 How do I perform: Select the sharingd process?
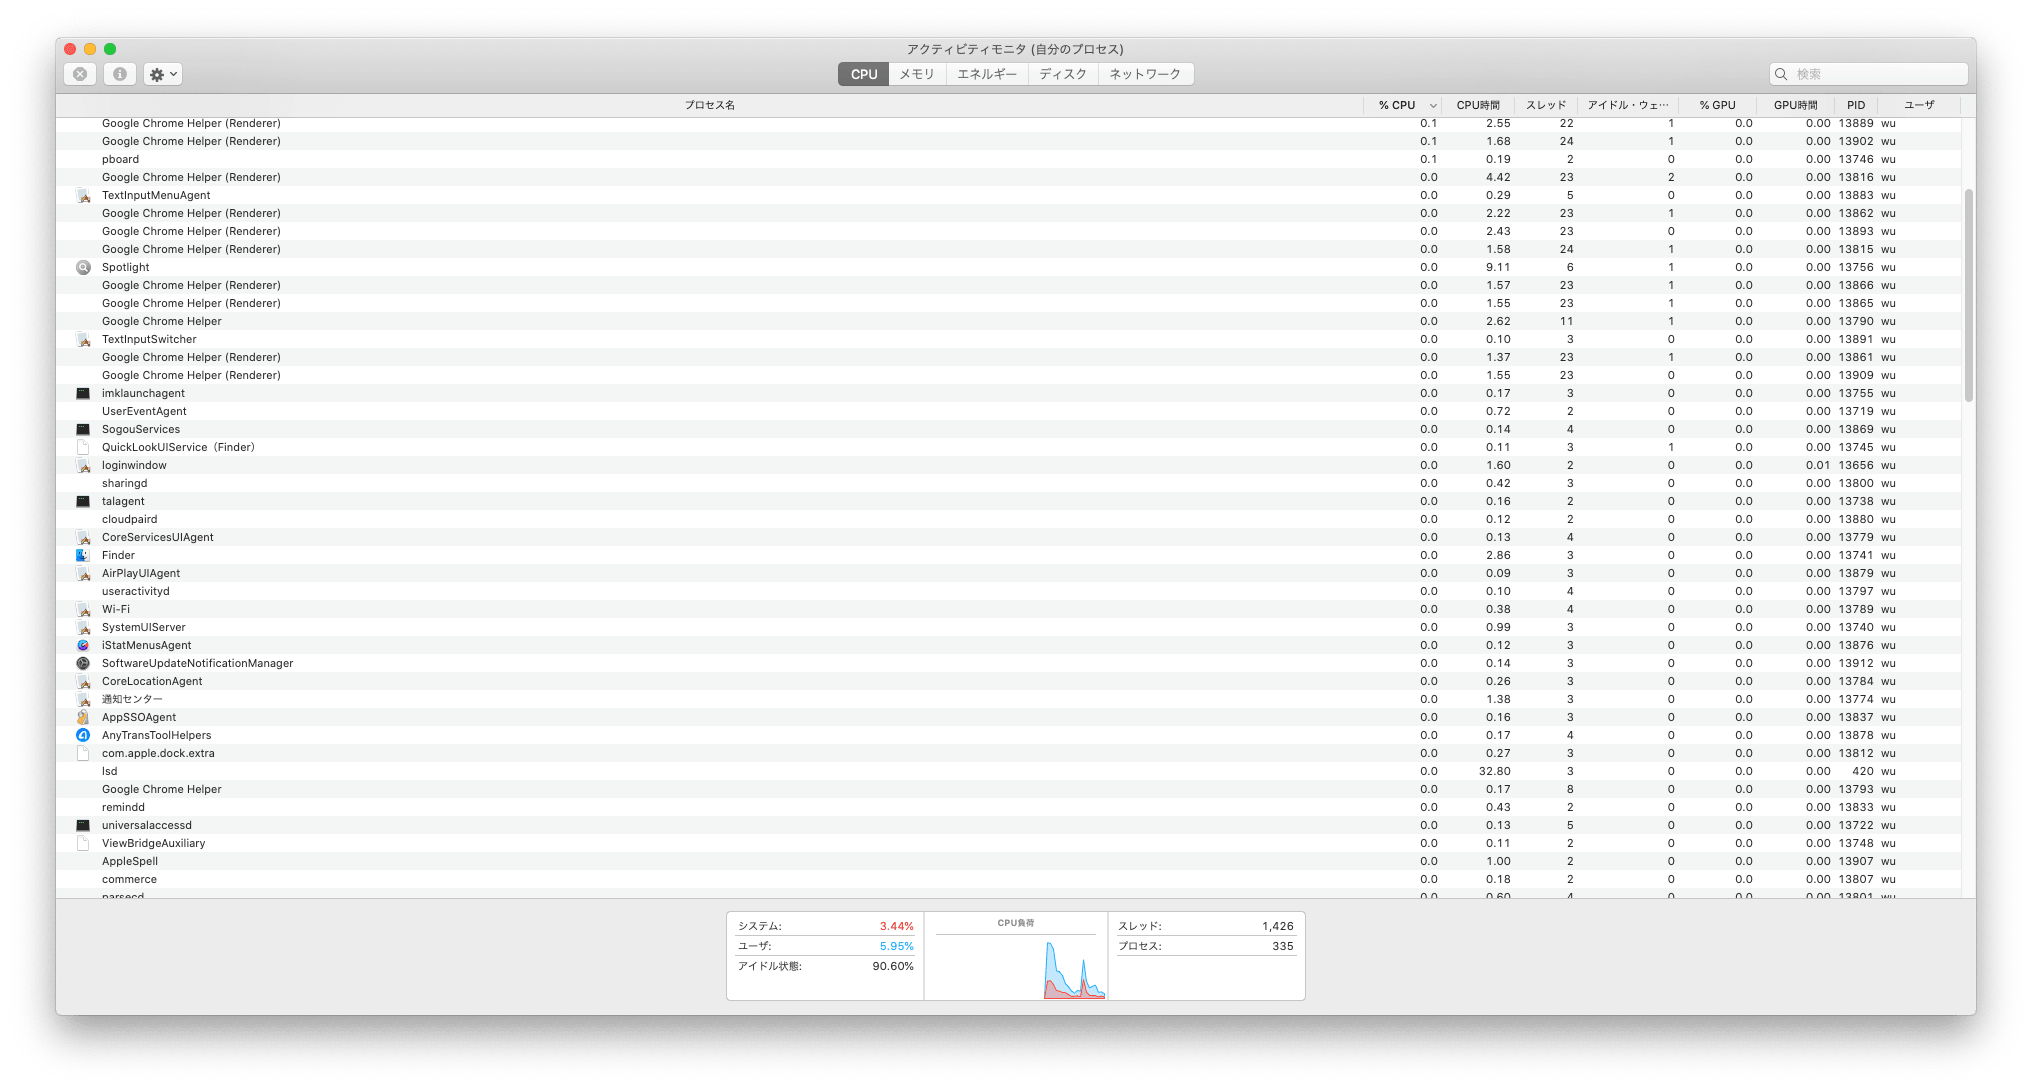pyautogui.click(x=1009, y=483)
